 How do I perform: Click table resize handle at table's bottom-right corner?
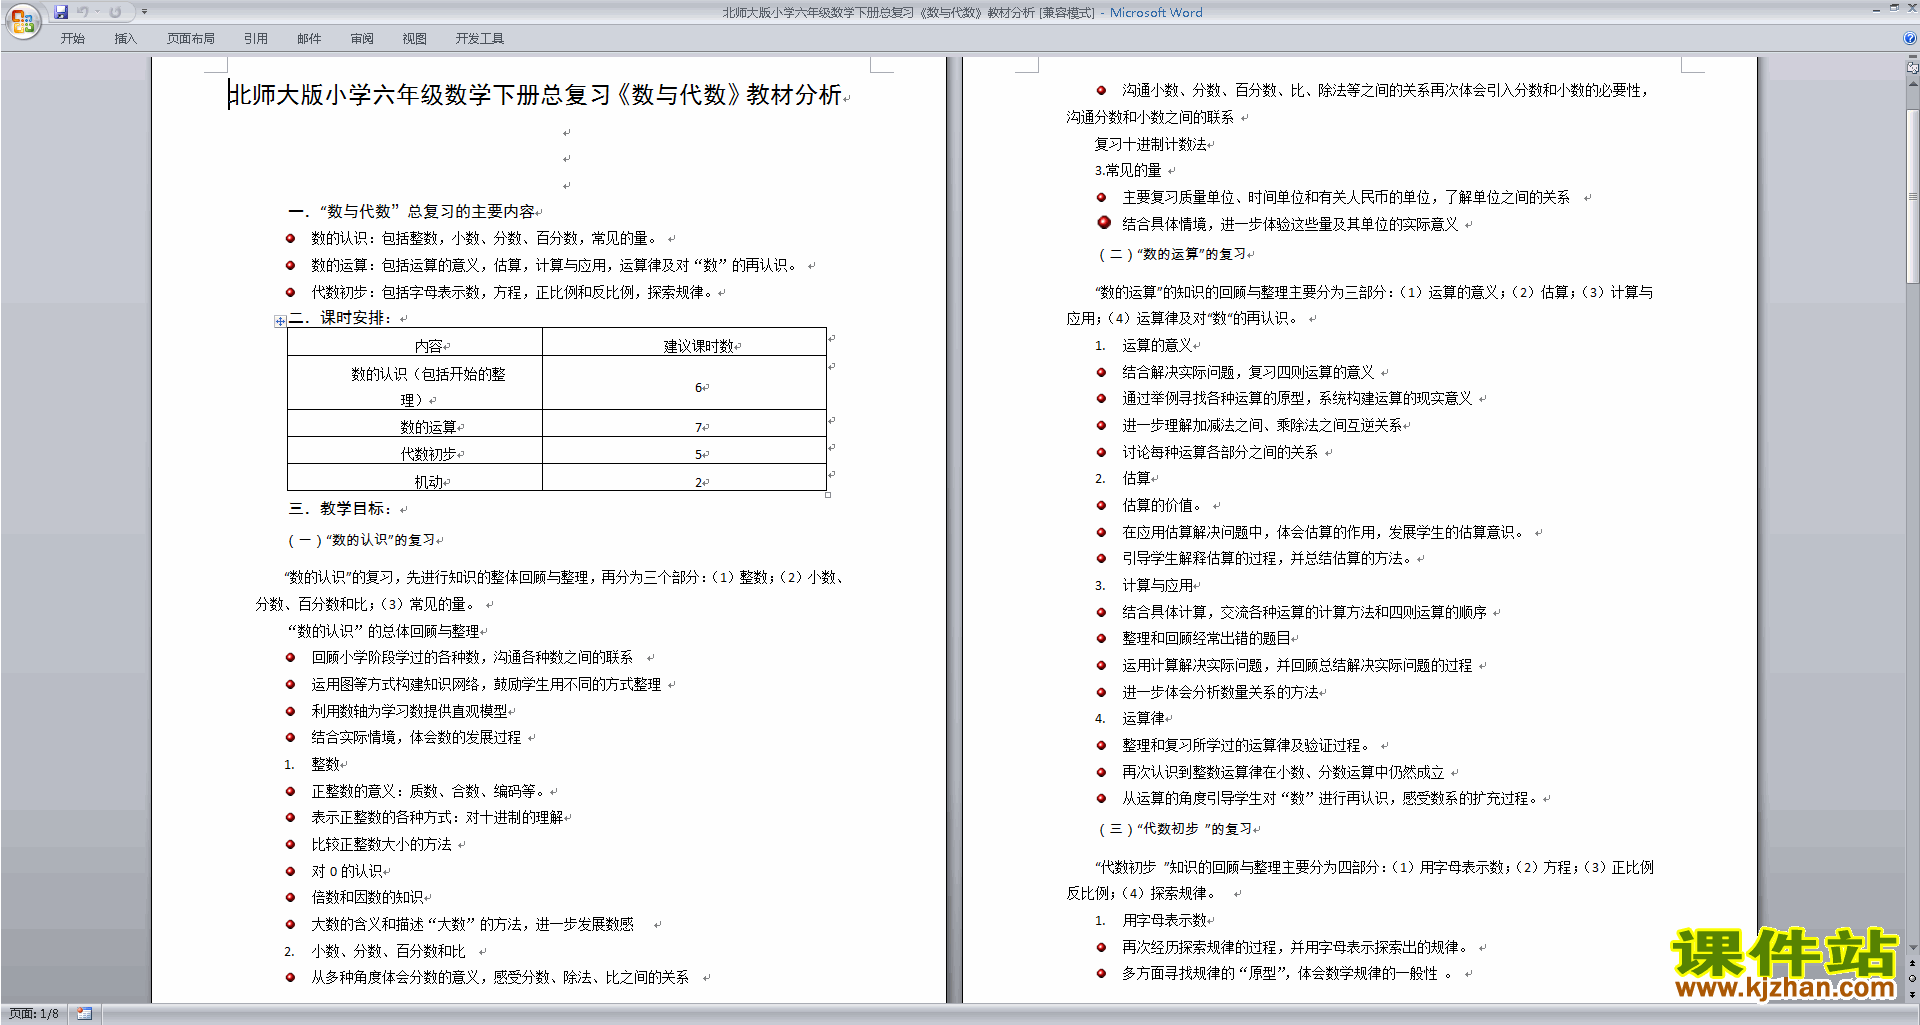pos(828,495)
